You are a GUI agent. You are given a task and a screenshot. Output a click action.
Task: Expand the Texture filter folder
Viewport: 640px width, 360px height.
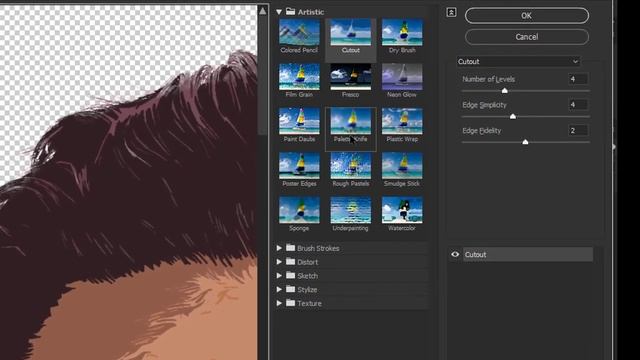click(279, 303)
